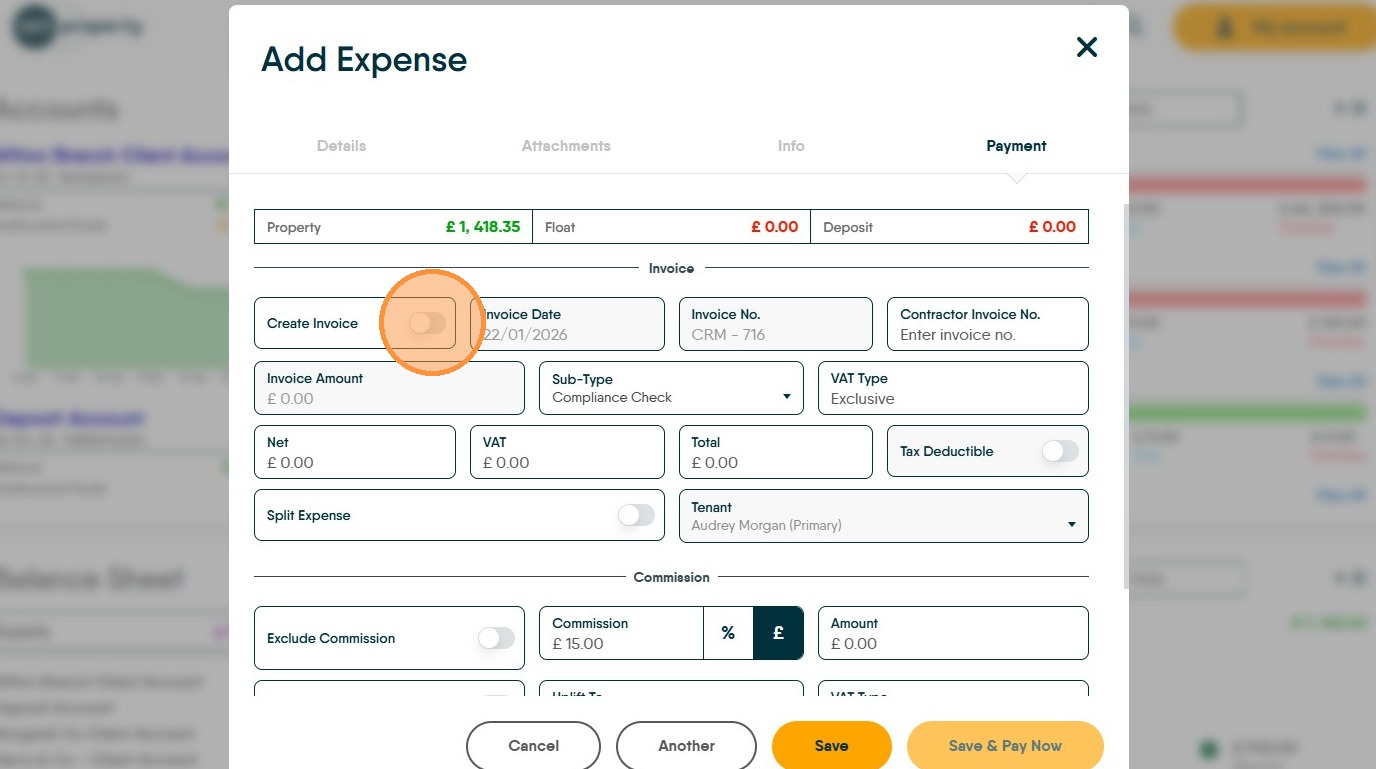Click the Cancel button
This screenshot has height=769, width=1376.
pyautogui.click(x=533, y=746)
